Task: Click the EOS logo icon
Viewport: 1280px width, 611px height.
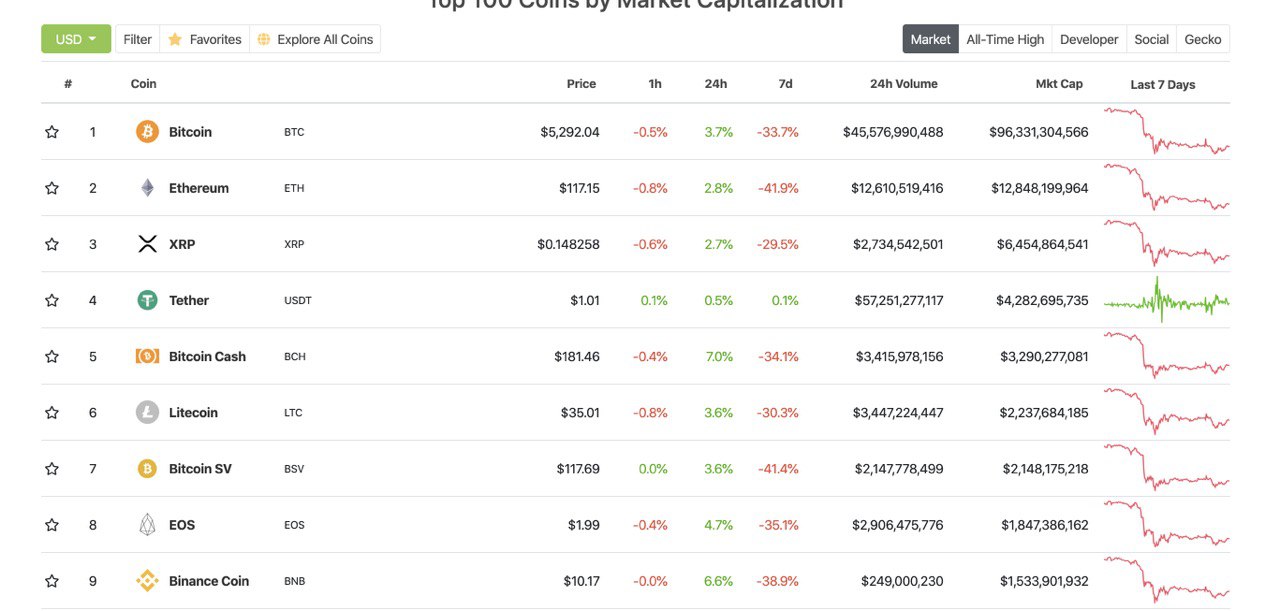Action: [x=147, y=525]
